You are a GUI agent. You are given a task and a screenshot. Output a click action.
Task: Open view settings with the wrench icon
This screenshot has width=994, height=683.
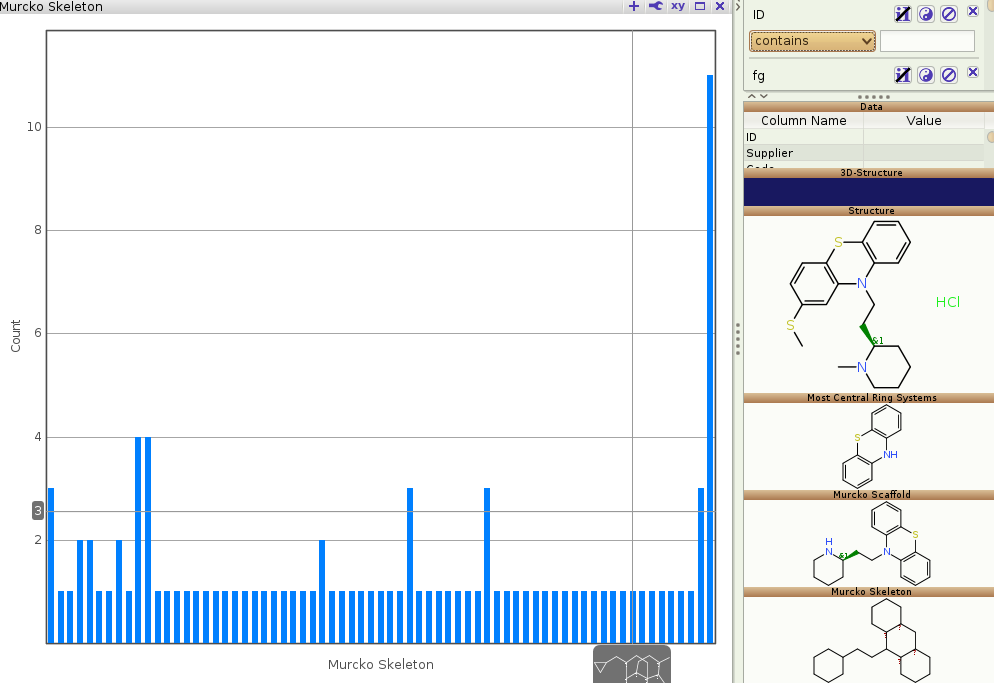coord(655,6)
